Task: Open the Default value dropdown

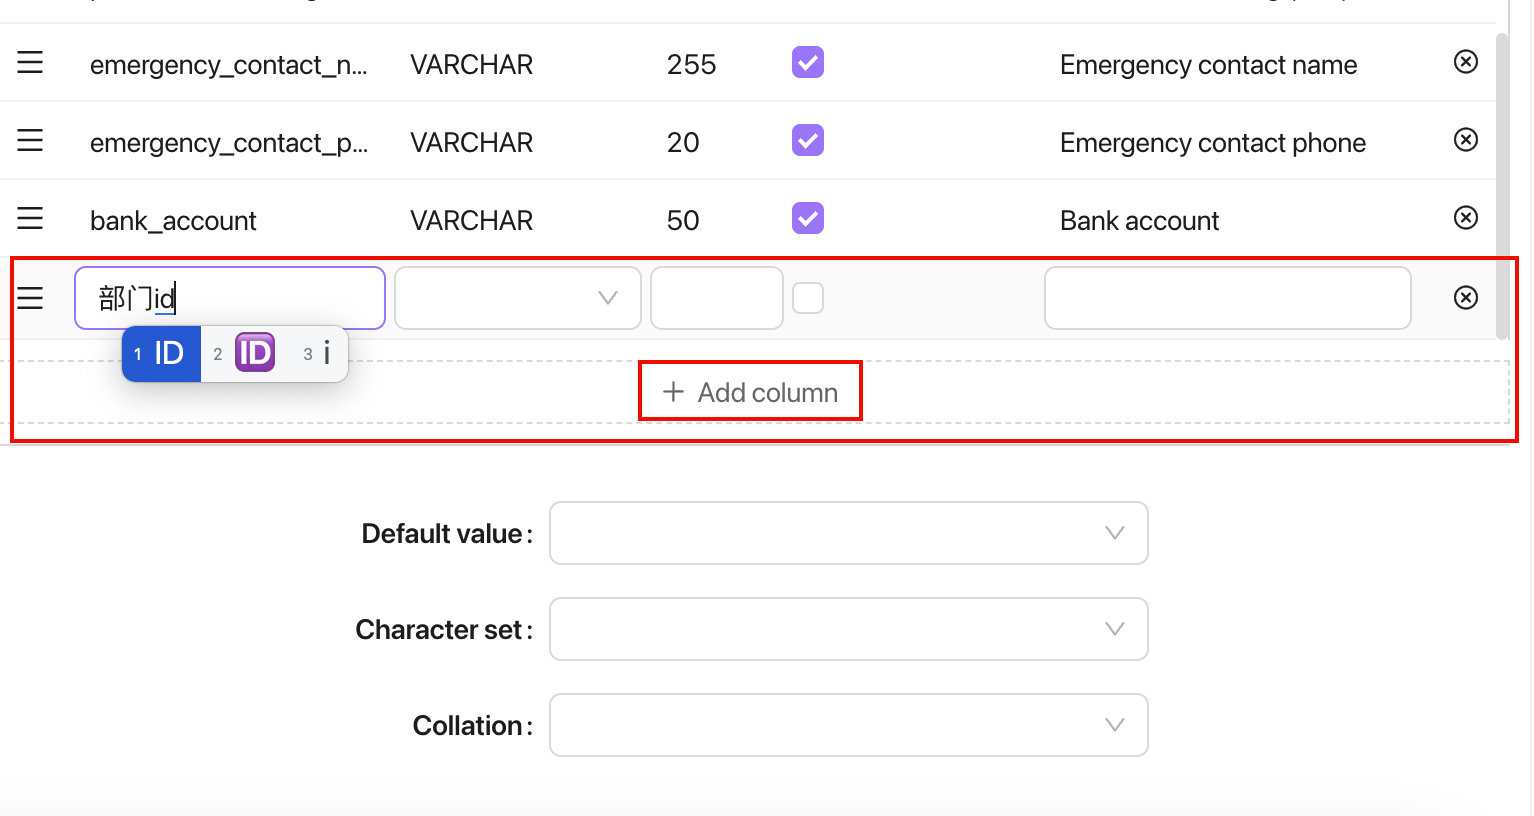Action: (848, 533)
